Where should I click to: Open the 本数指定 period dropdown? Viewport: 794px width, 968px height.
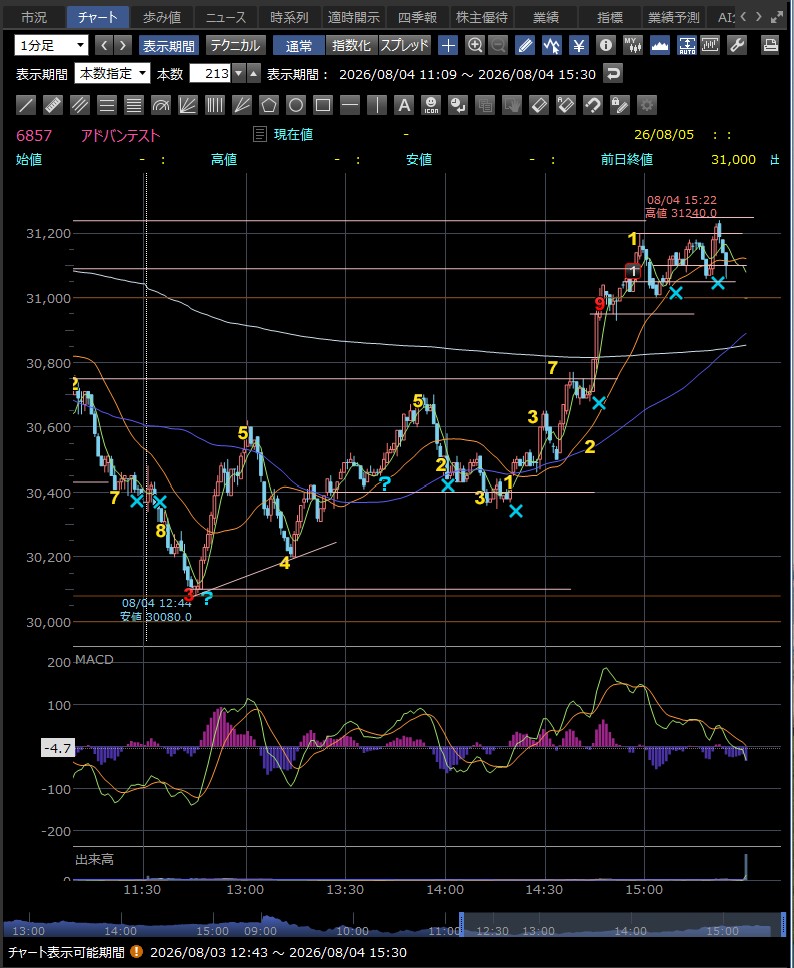(x=112, y=73)
